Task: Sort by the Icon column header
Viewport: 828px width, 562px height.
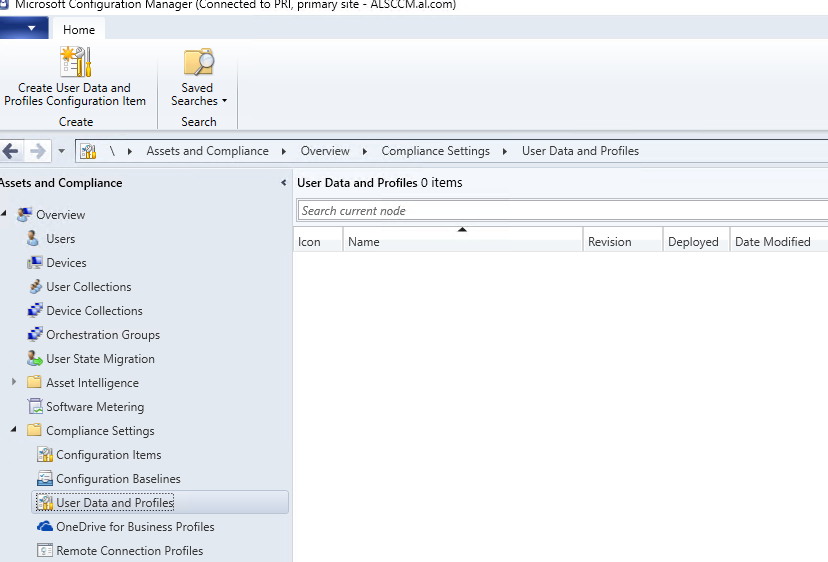Action: 318,241
